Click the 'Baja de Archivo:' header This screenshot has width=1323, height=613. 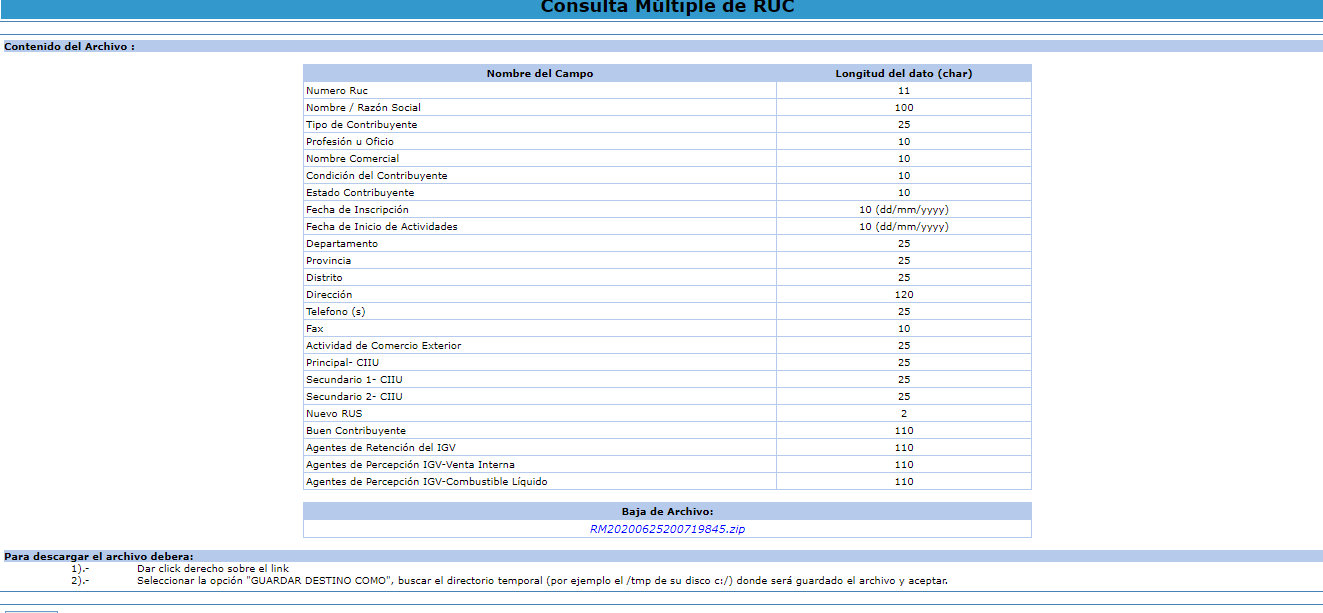point(667,511)
